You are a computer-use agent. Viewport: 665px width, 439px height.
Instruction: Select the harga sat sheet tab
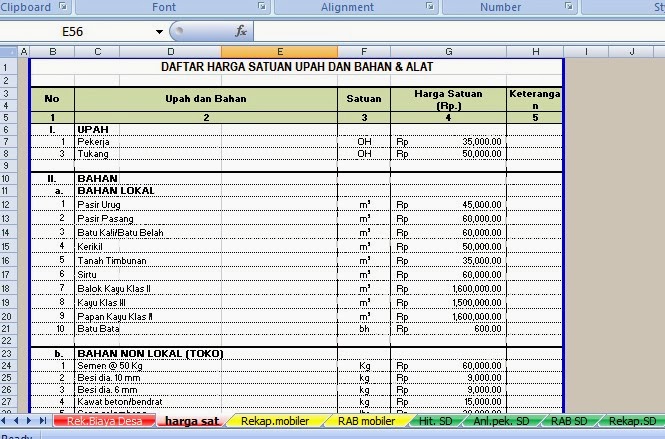point(192,421)
